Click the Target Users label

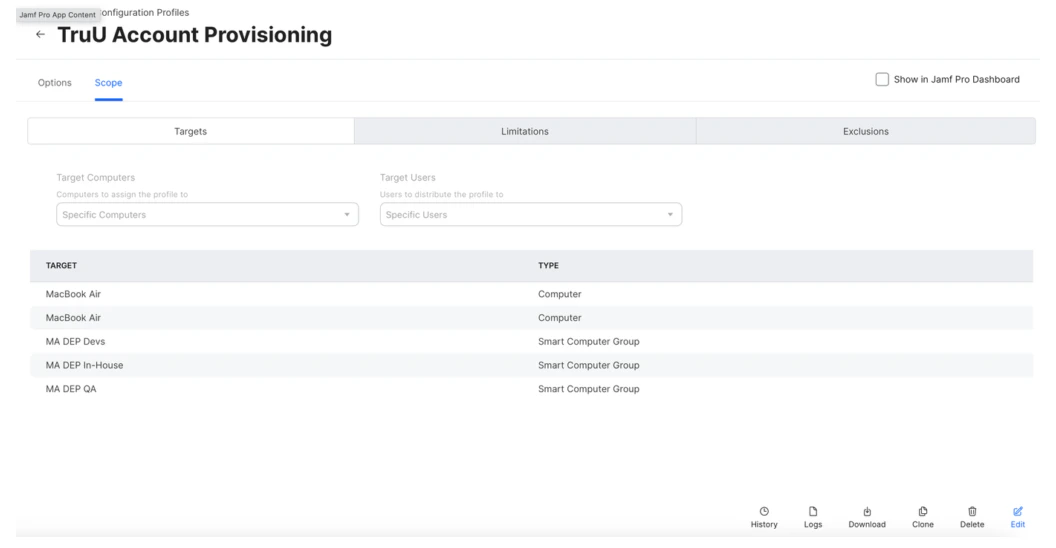[x=407, y=178]
